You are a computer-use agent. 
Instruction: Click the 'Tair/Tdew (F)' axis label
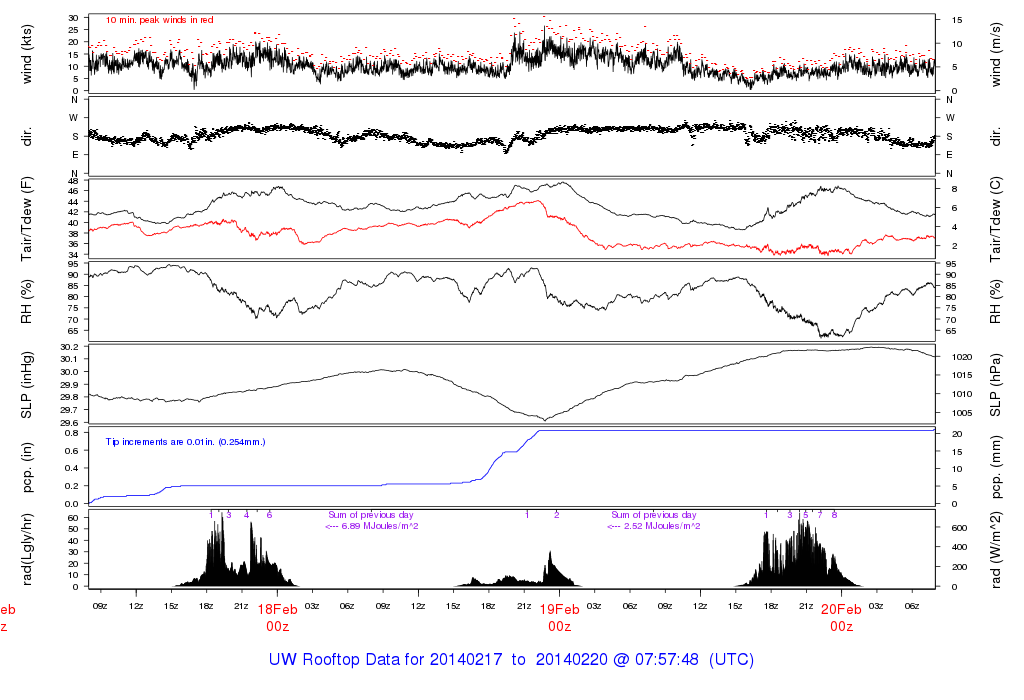(27, 219)
